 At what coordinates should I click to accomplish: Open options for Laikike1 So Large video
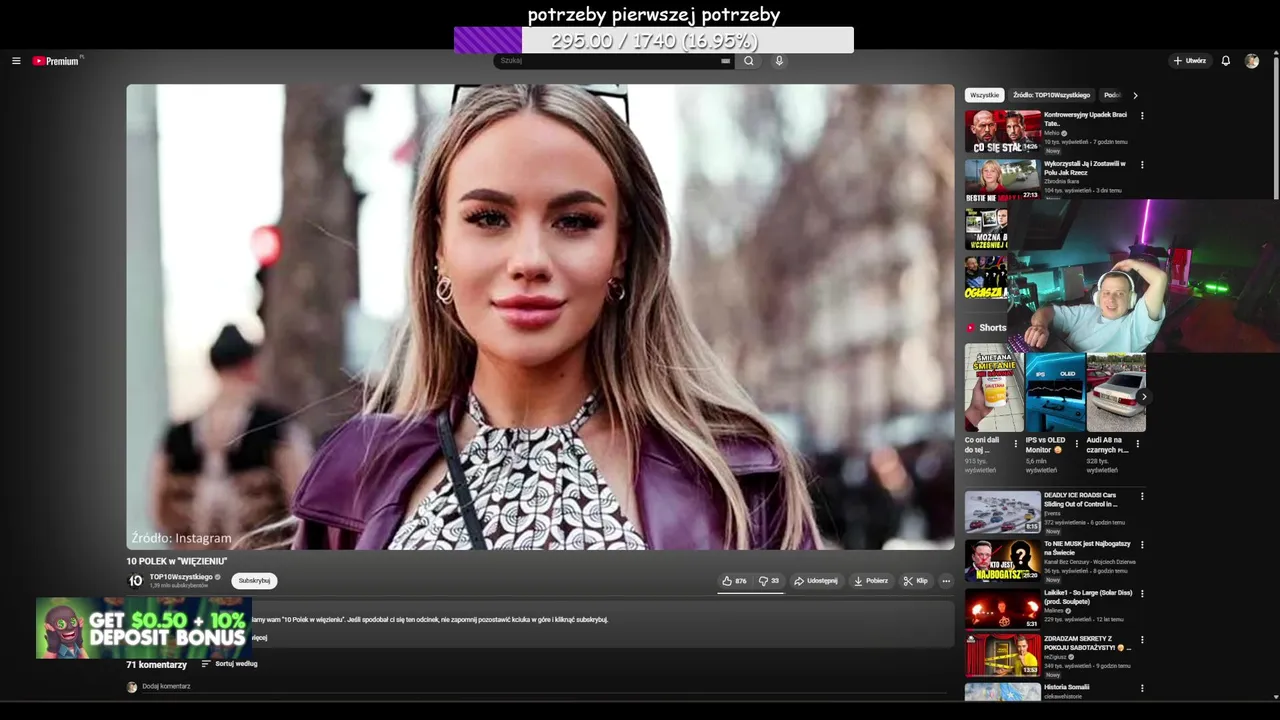[x=1142, y=593]
